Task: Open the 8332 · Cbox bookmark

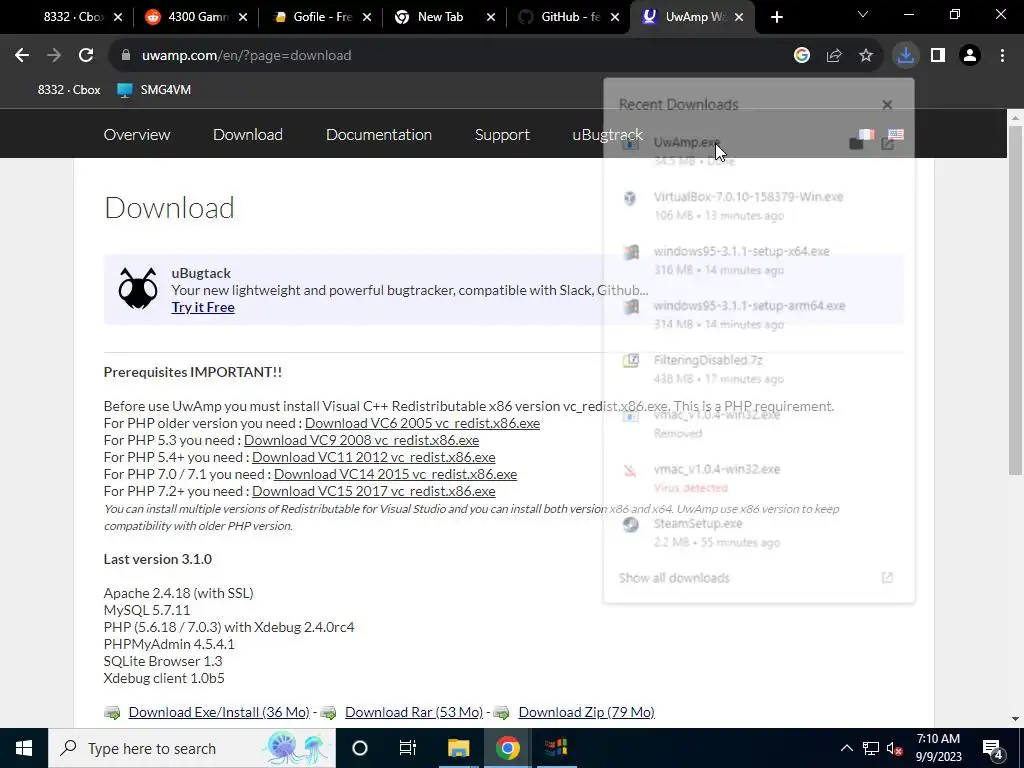Action: [68, 89]
